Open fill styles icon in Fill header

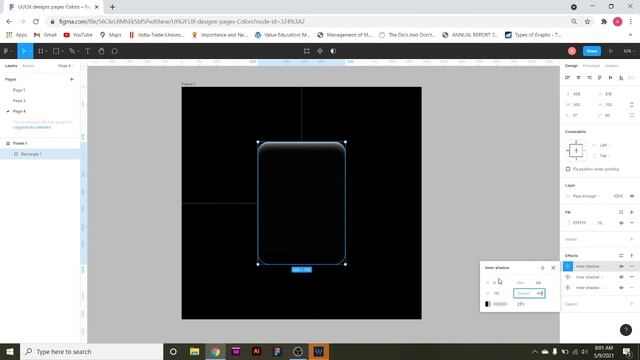click(x=621, y=212)
